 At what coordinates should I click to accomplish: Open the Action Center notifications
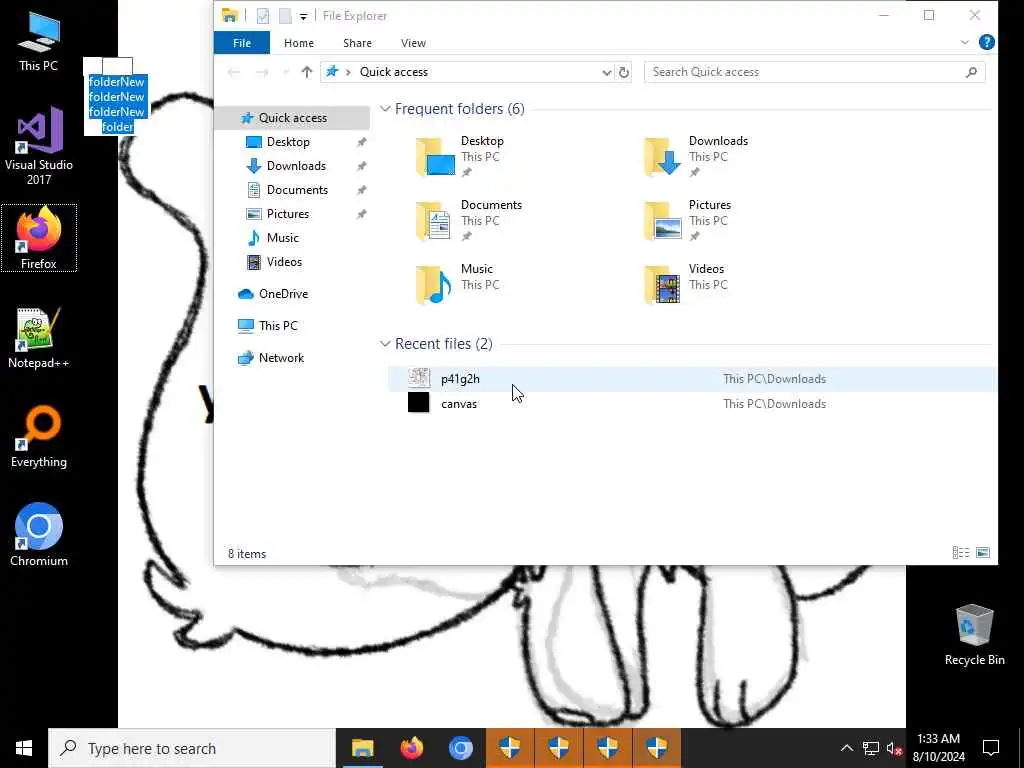tap(991, 748)
